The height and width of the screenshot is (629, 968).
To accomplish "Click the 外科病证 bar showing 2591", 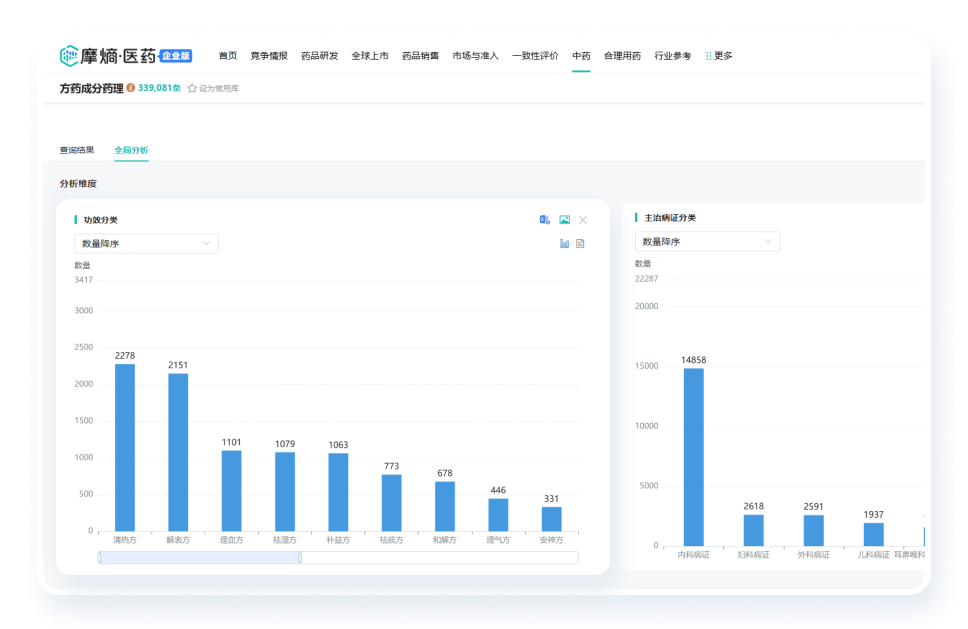I will (x=813, y=530).
